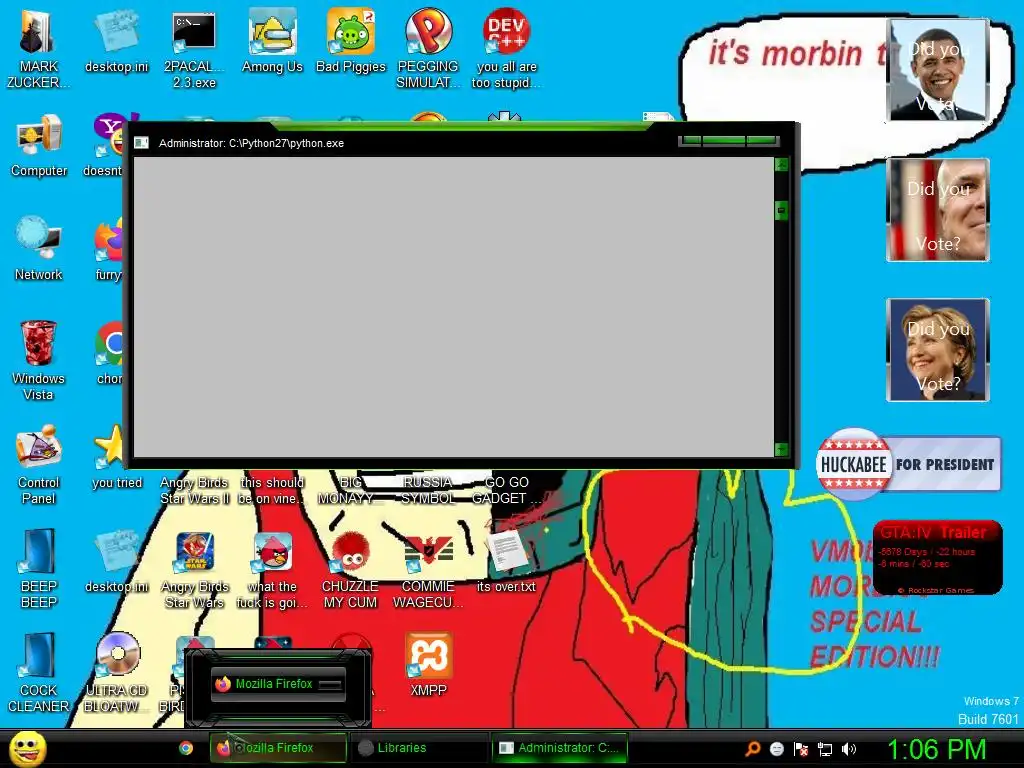Viewport: 1024px width, 768px height.
Task: Click the Chrome icon in the taskbar
Action: click(186, 748)
